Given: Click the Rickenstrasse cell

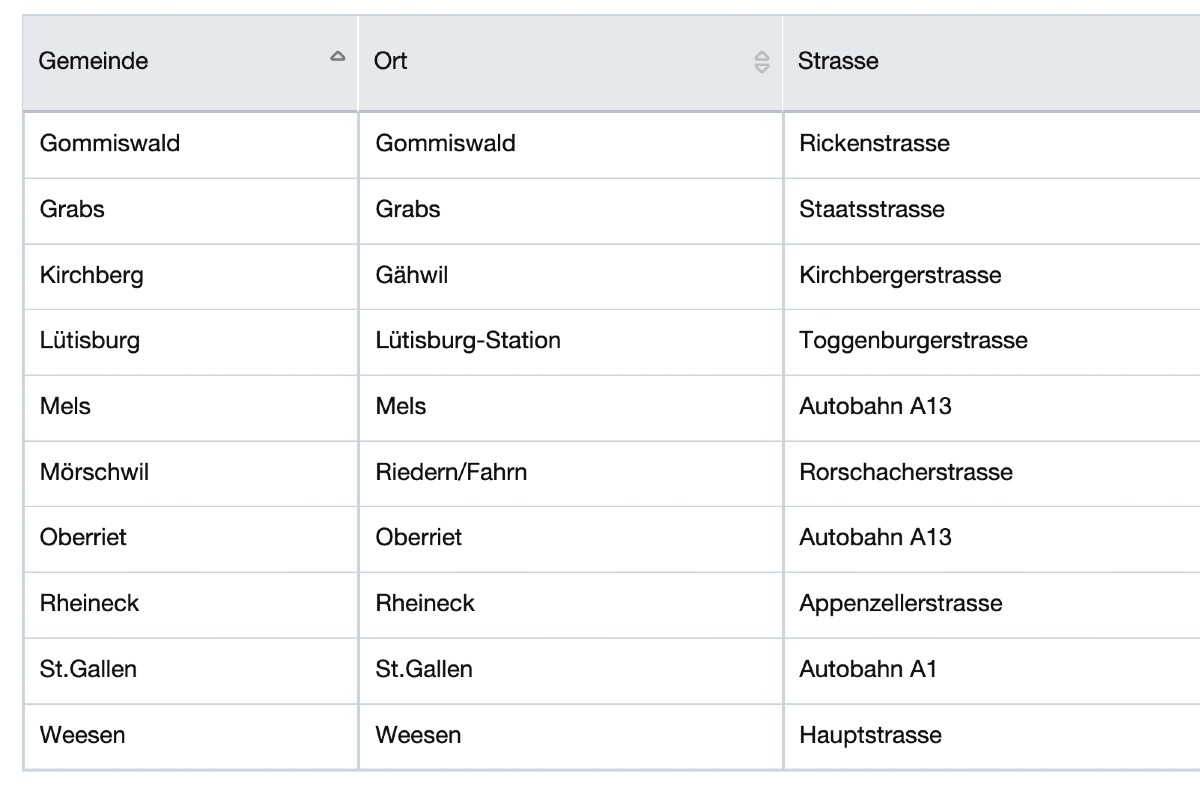Looking at the screenshot, I should click(x=874, y=143).
